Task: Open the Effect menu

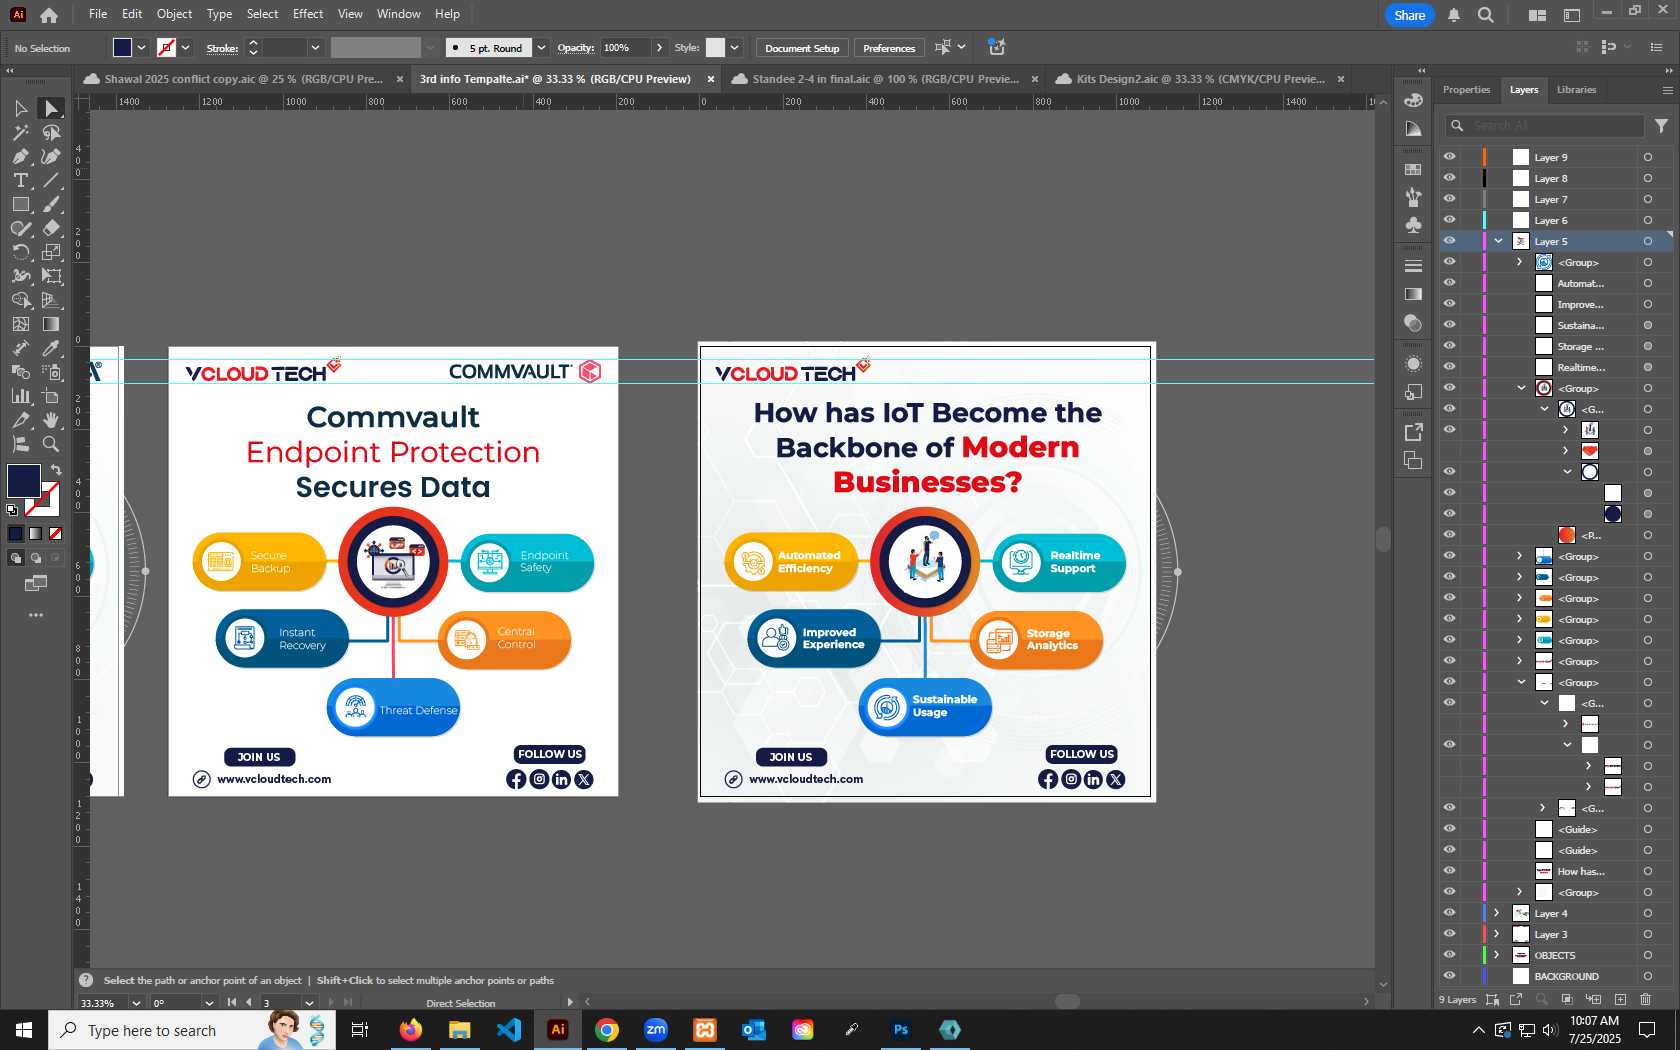Action: (x=308, y=14)
